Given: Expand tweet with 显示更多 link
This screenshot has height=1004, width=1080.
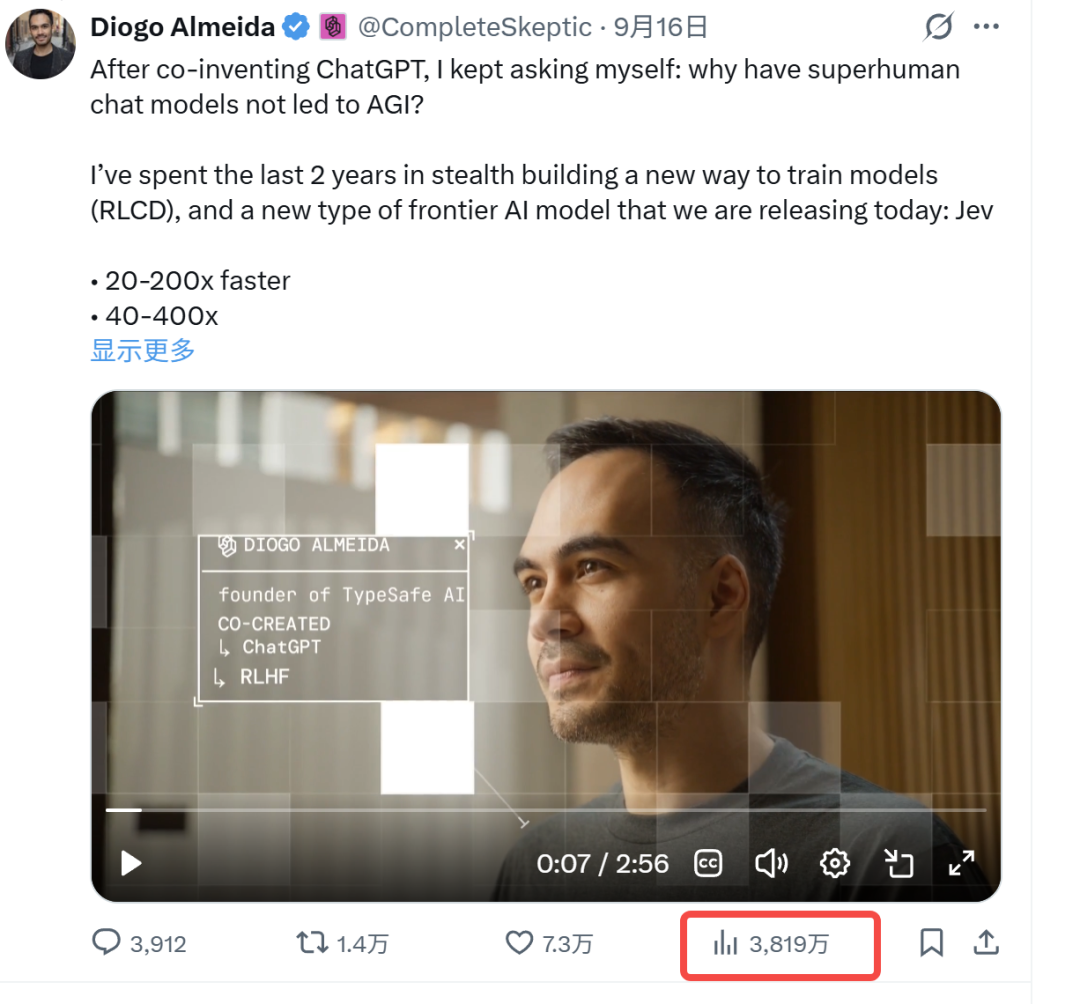Looking at the screenshot, I should point(143,351).
